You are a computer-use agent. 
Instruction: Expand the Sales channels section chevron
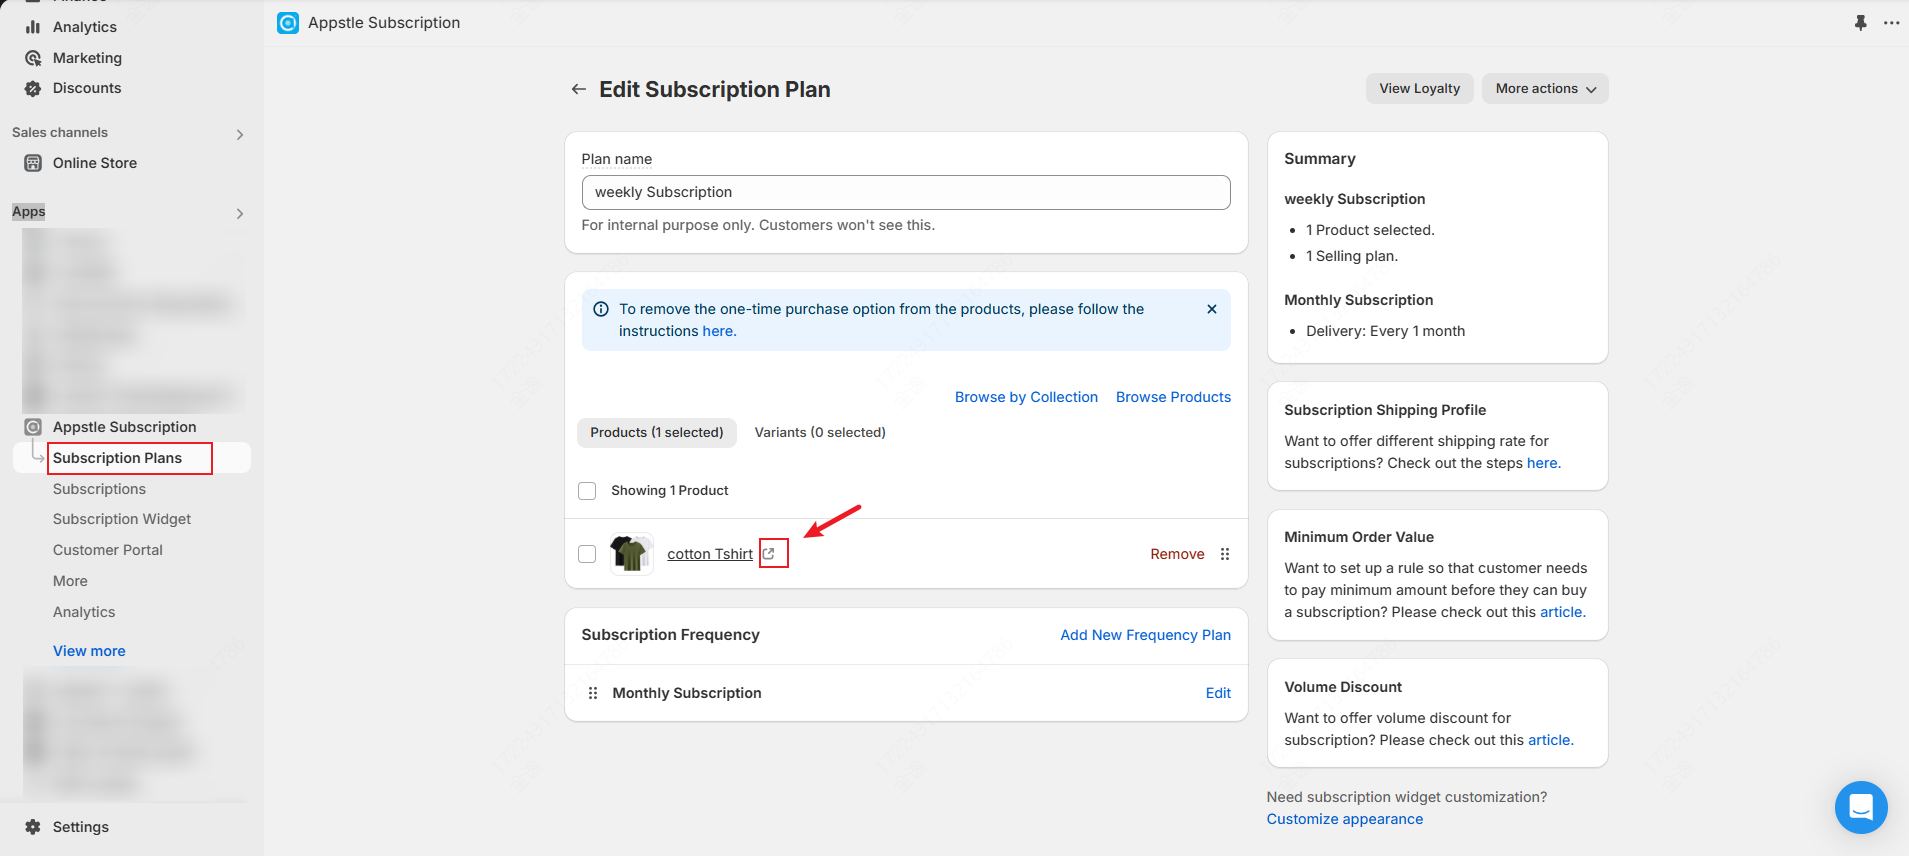239,134
